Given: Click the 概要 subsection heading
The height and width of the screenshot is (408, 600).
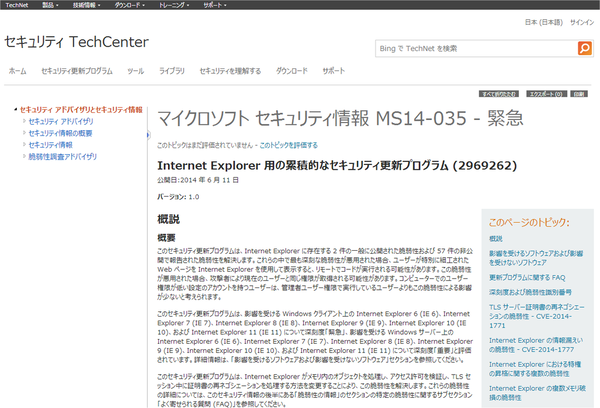Looking at the screenshot, I should pos(166,238).
